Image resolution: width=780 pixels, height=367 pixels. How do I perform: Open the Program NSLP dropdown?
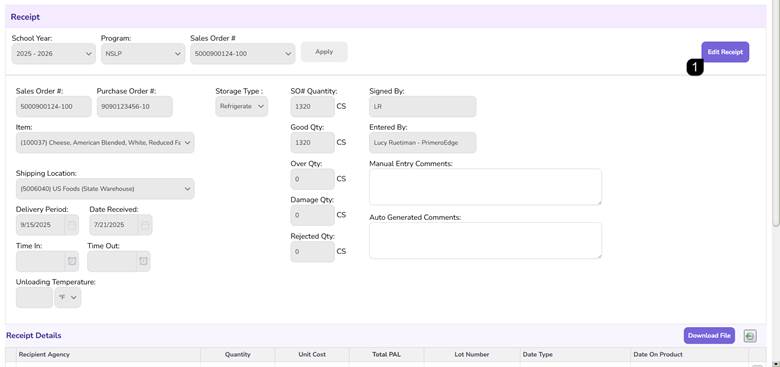click(143, 53)
